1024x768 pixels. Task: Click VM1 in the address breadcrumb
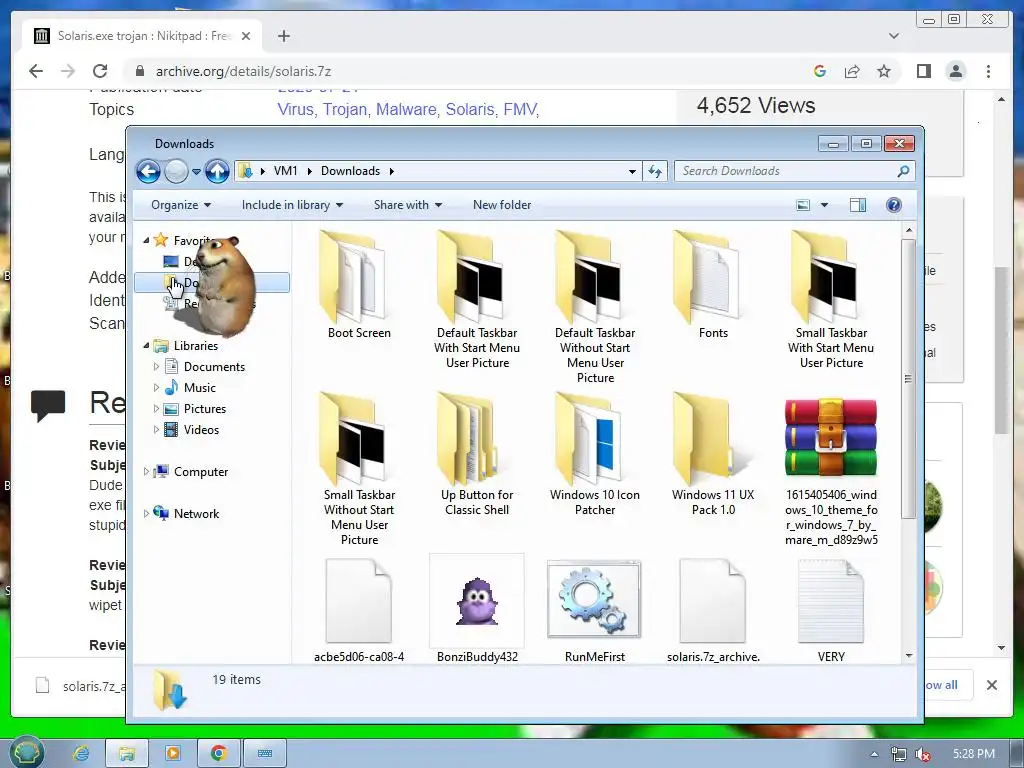point(285,171)
